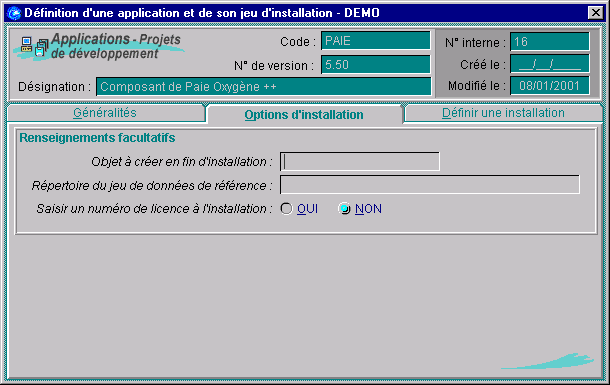Select the NON radio button
This screenshot has height=385, width=610.
[344, 209]
